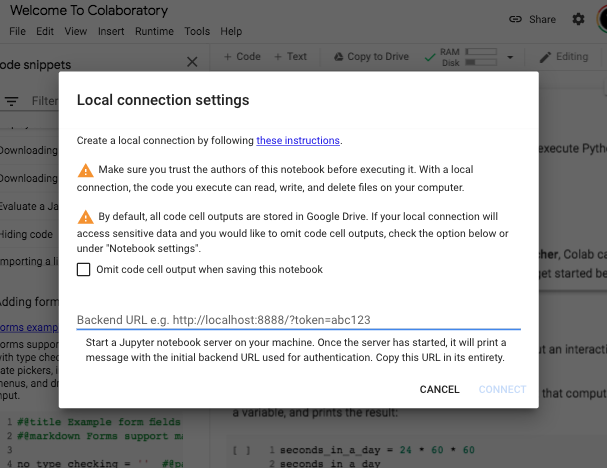Image resolution: width=607 pixels, height=468 pixels.
Task: Click the filter icon in snippets panel
Action: 12,101
